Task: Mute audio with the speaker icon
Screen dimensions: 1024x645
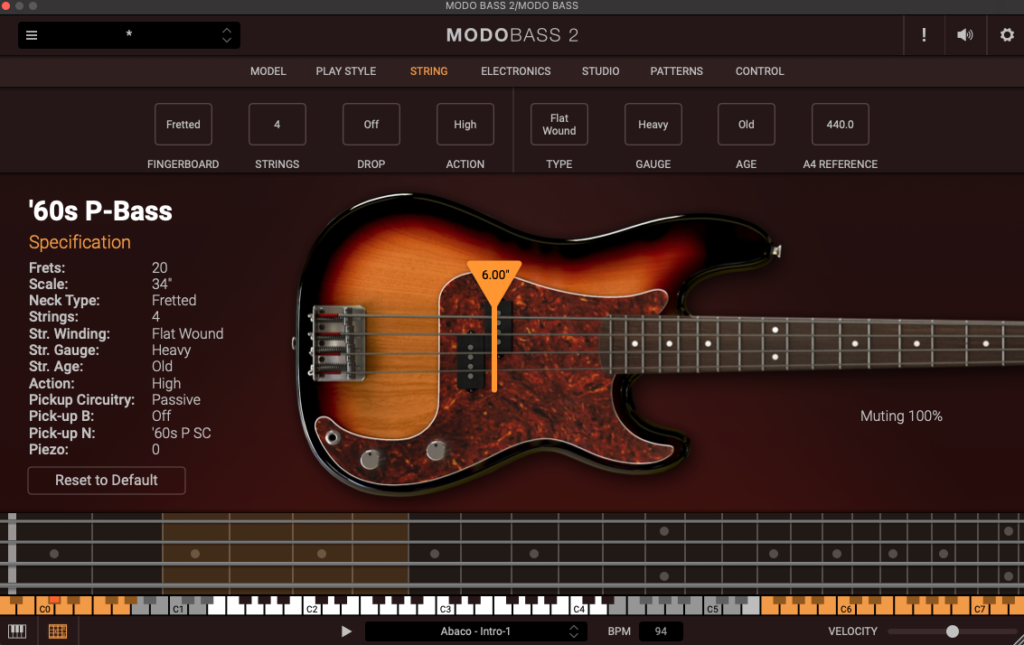Action: (964, 35)
